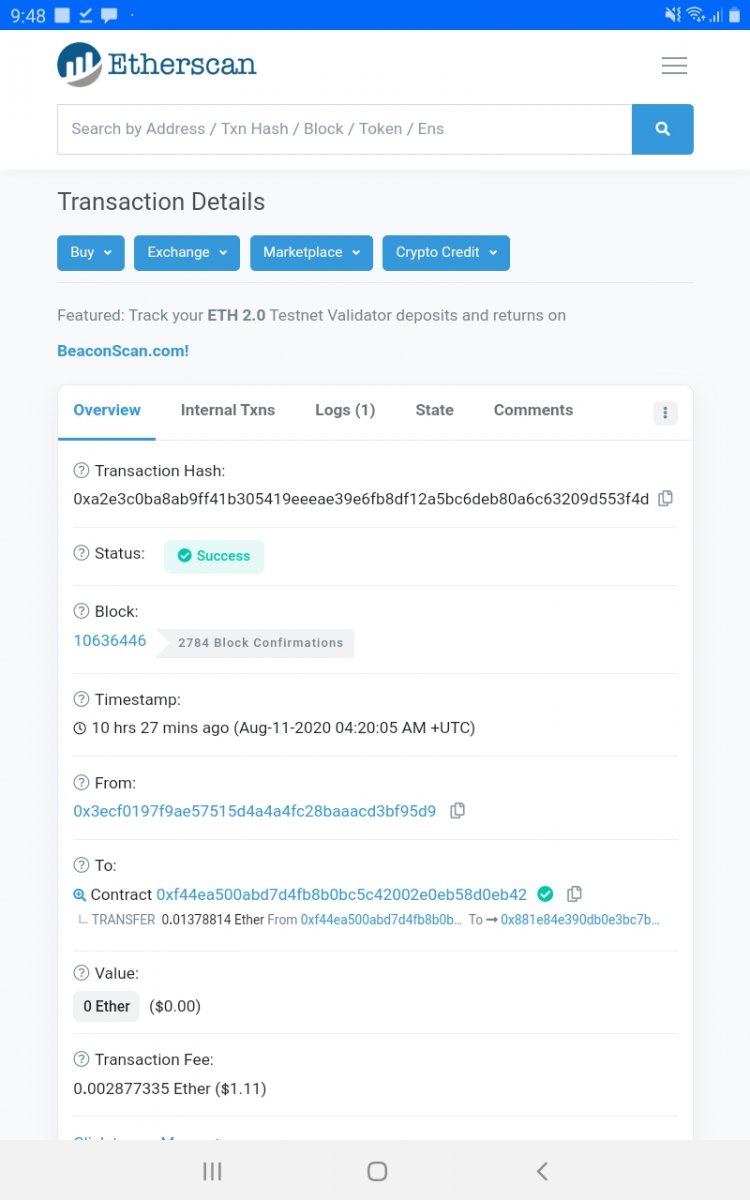Screen dimensions: 750x1200
Task: Tap the Android back arrow
Action: tap(541, 1171)
